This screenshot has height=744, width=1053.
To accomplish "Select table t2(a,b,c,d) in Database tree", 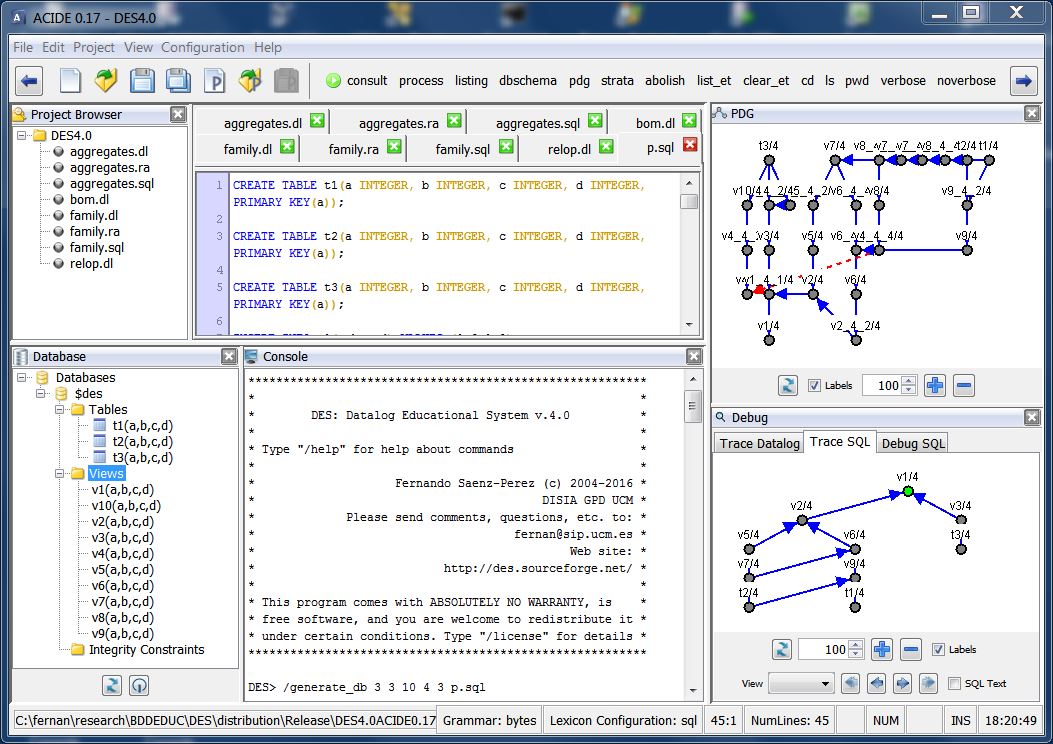I will coord(142,442).
